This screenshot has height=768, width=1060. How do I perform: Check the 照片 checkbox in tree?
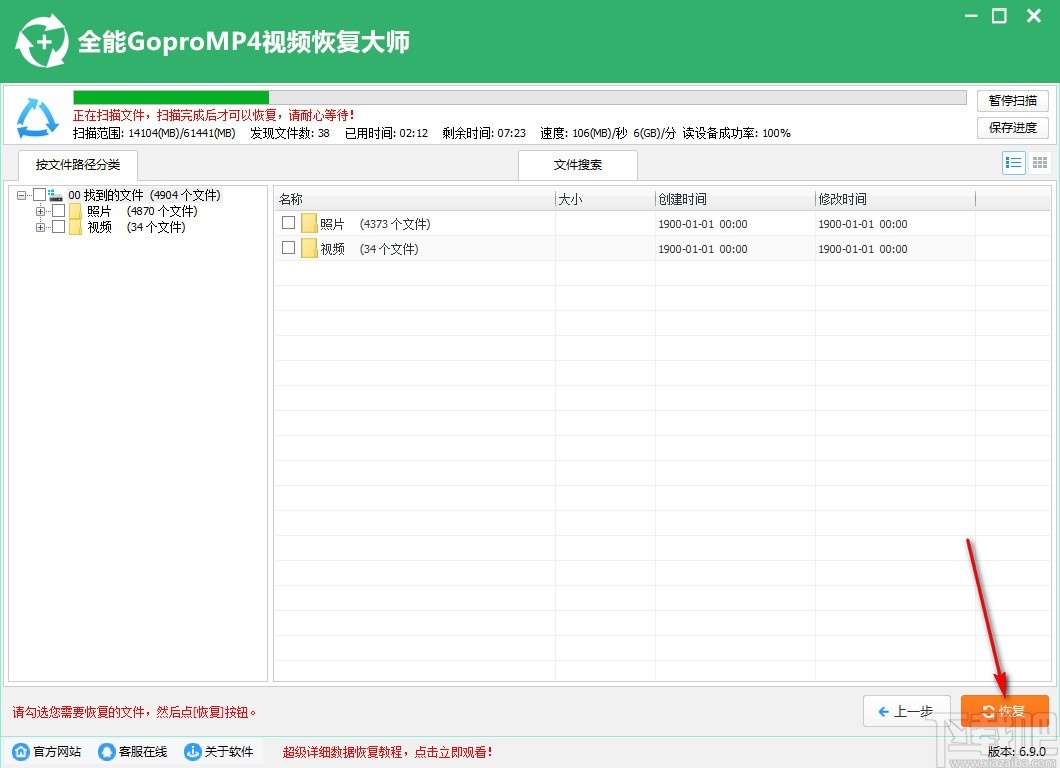(x=59, y=210)
